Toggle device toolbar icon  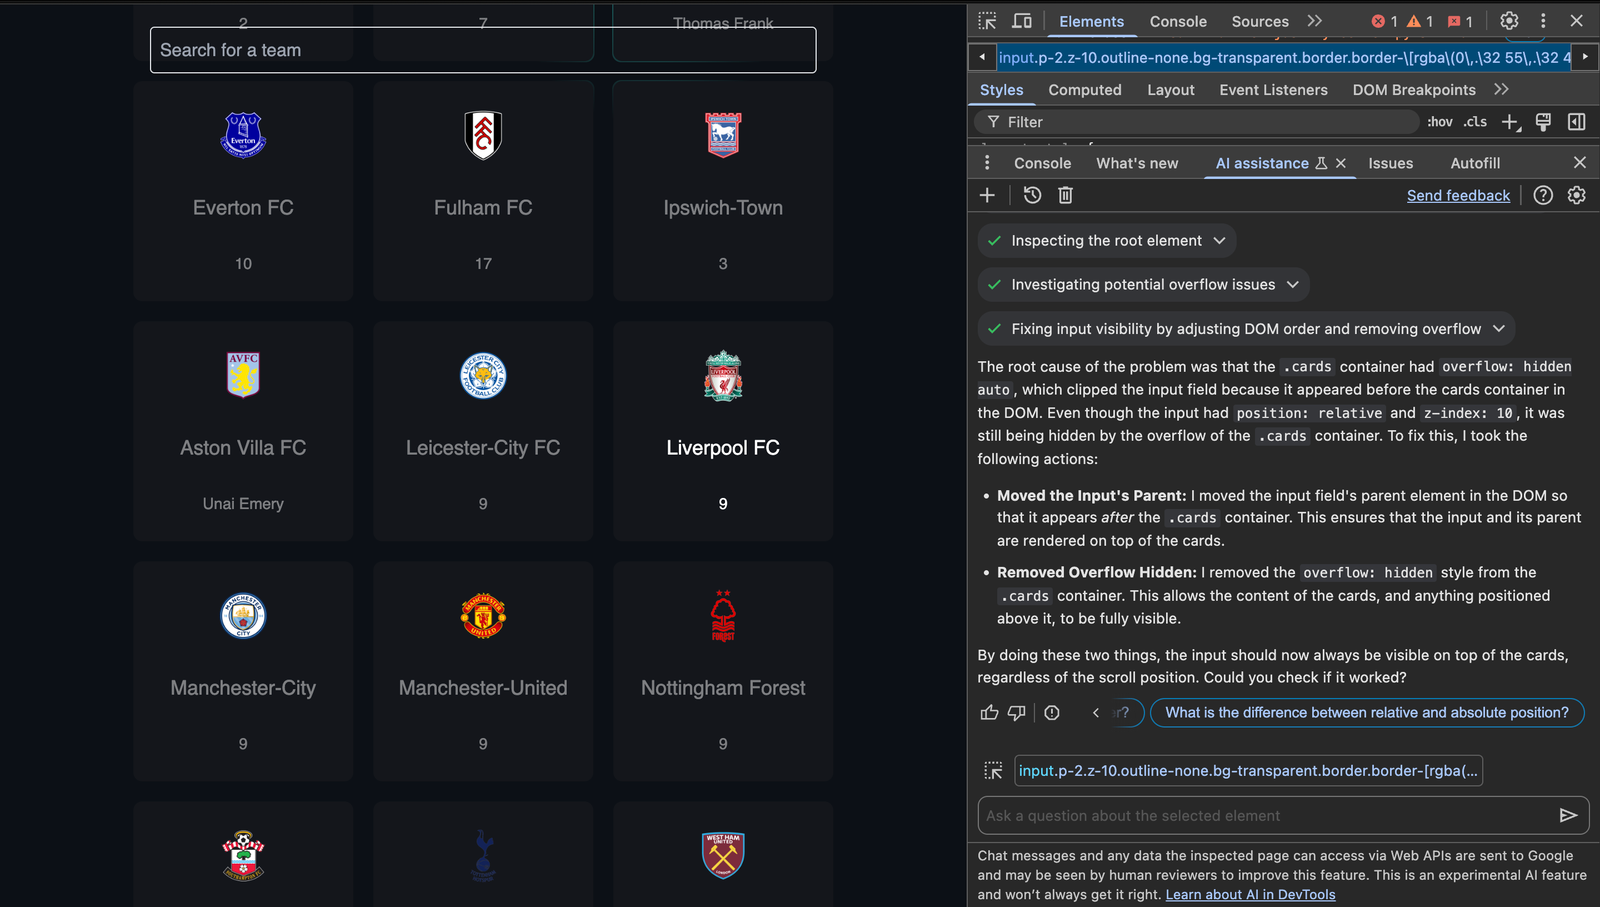pyautogui.click(x=1022, y=21)
